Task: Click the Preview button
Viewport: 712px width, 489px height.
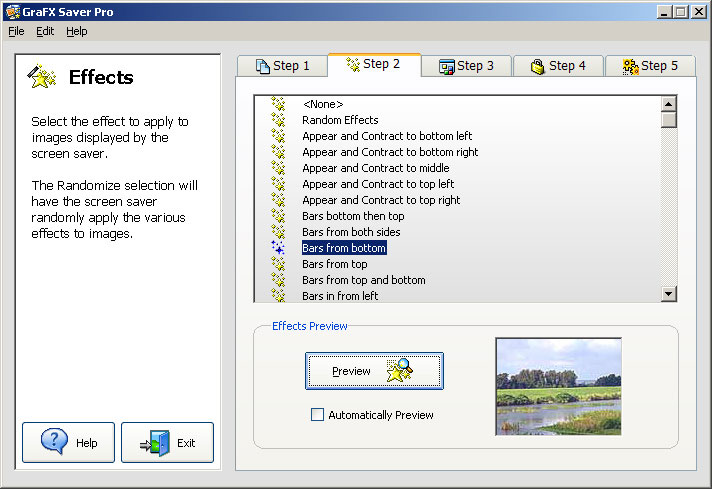Action: point(374,371)
